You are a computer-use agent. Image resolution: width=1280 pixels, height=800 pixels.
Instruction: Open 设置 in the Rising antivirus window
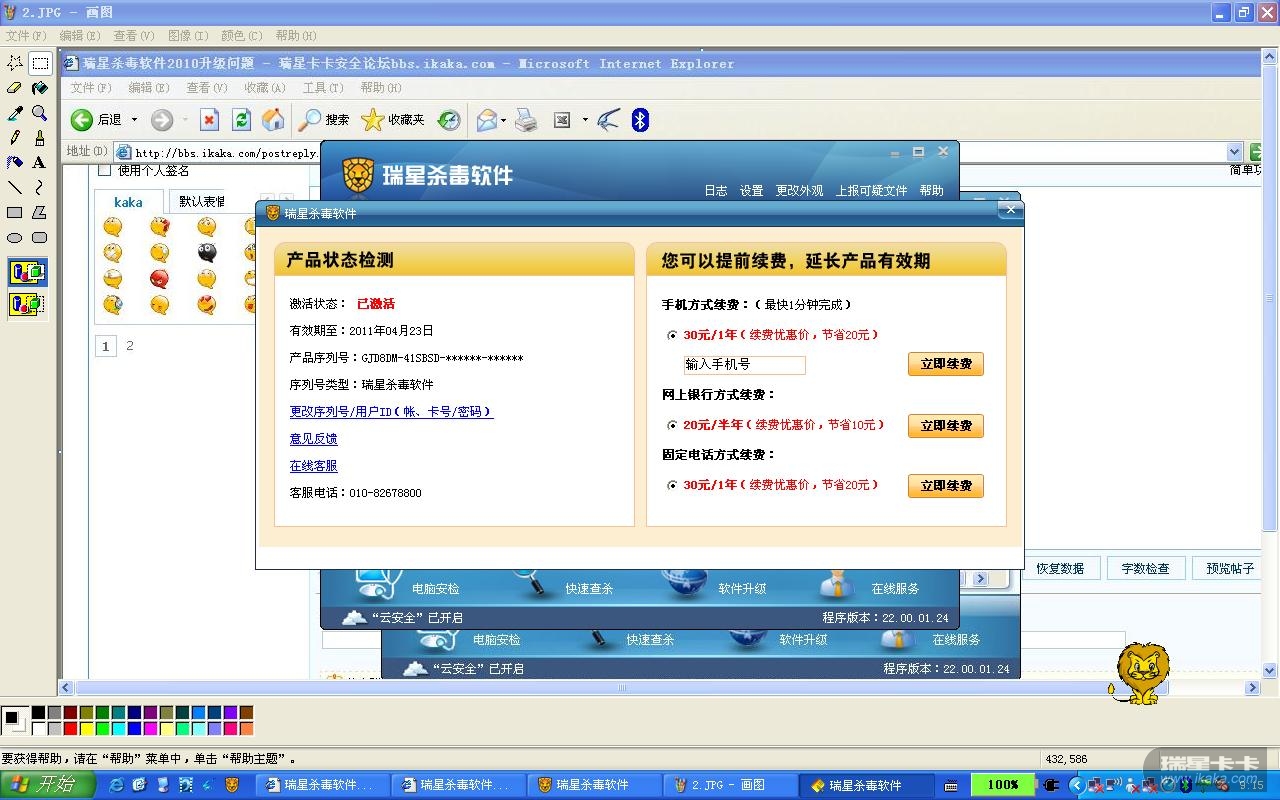(751, 191)
